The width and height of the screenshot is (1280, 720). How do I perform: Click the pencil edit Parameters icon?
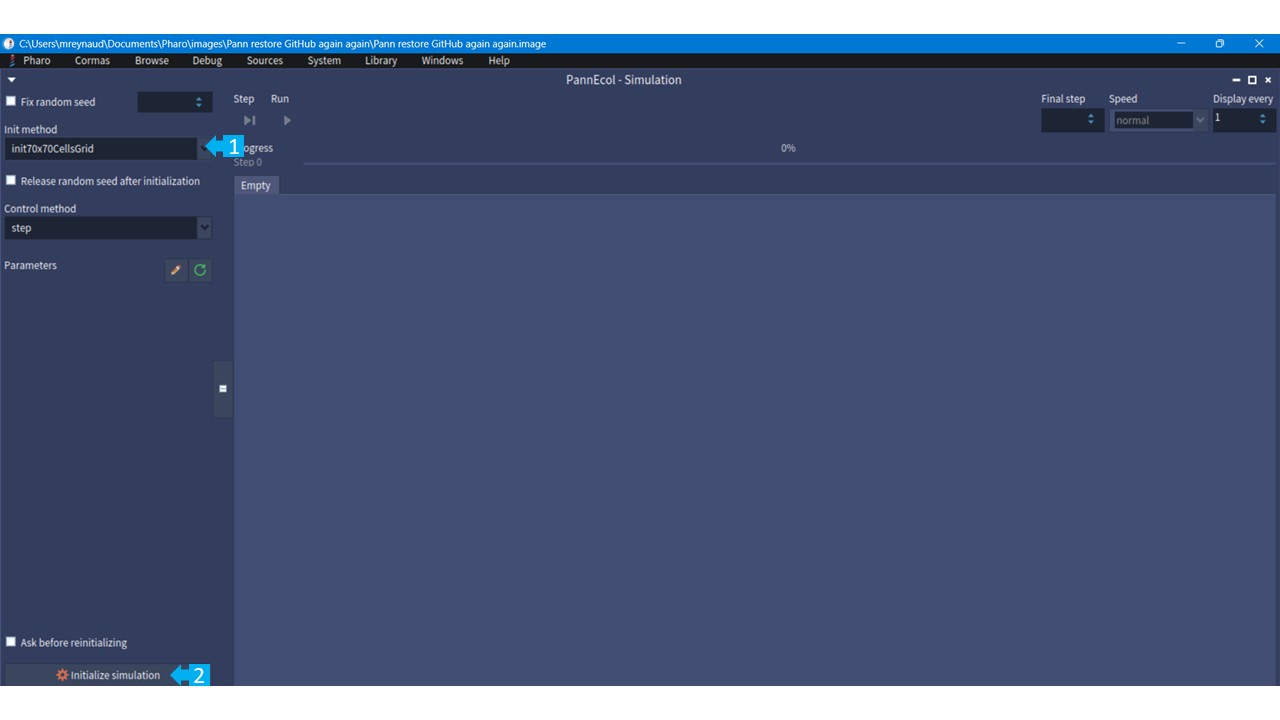coord(176,270)
